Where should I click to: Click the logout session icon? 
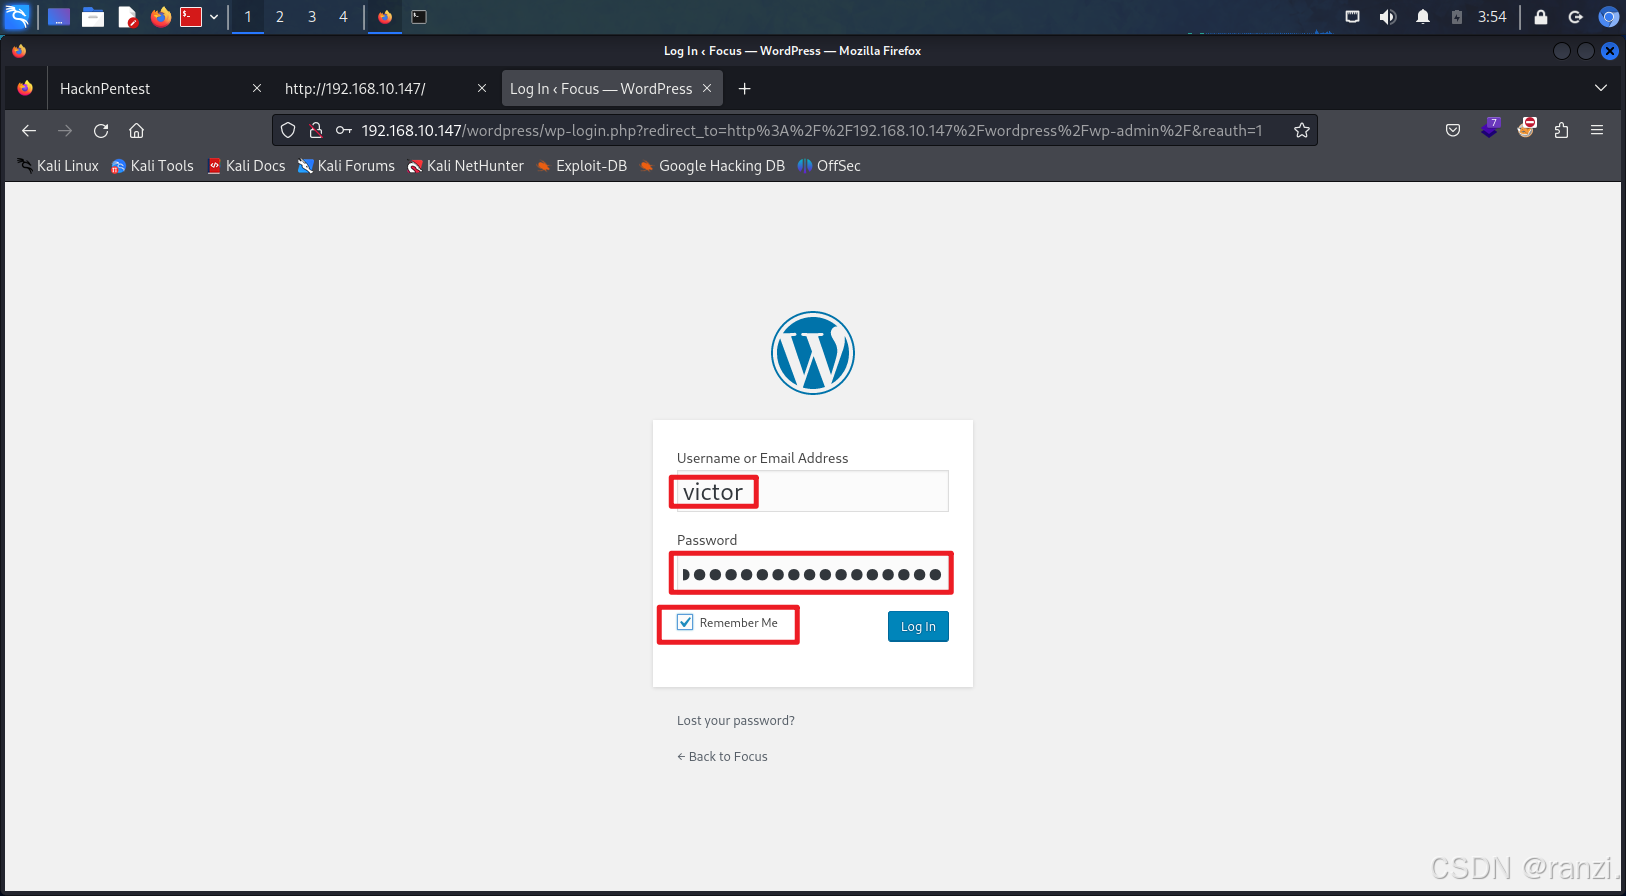pyautogui.click(x=1575, y=17)
